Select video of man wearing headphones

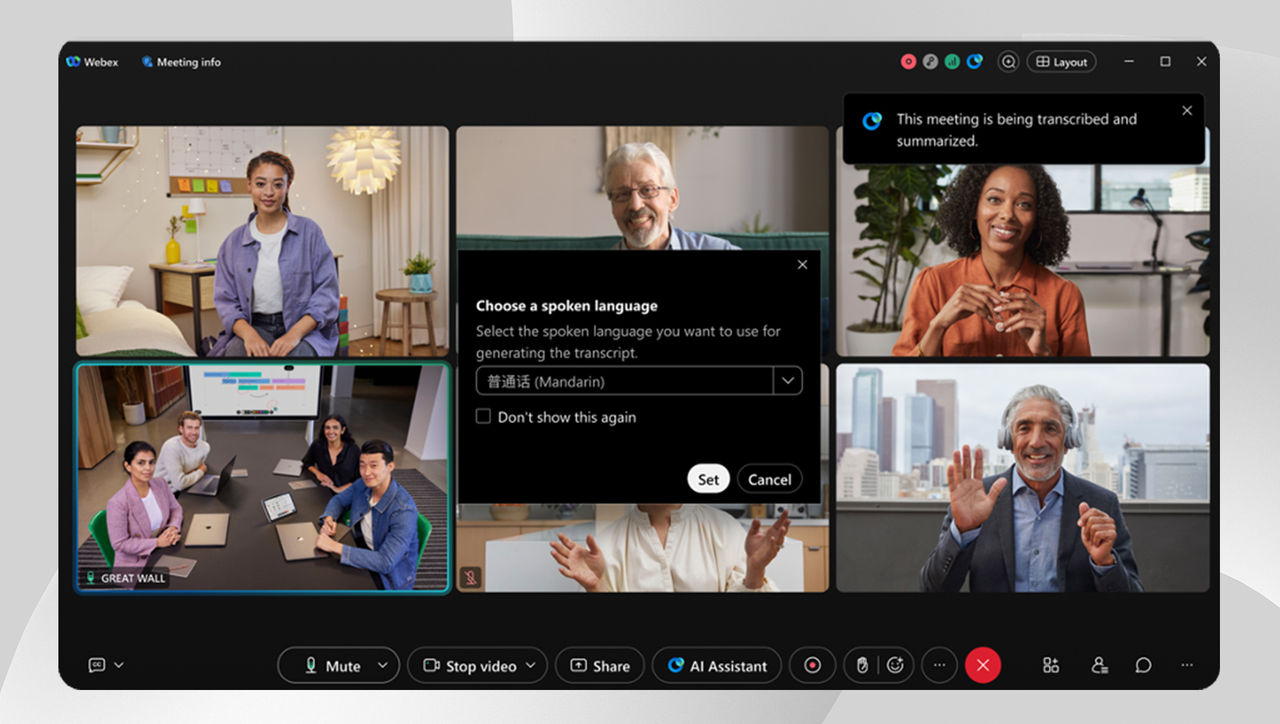point(1023,477)
